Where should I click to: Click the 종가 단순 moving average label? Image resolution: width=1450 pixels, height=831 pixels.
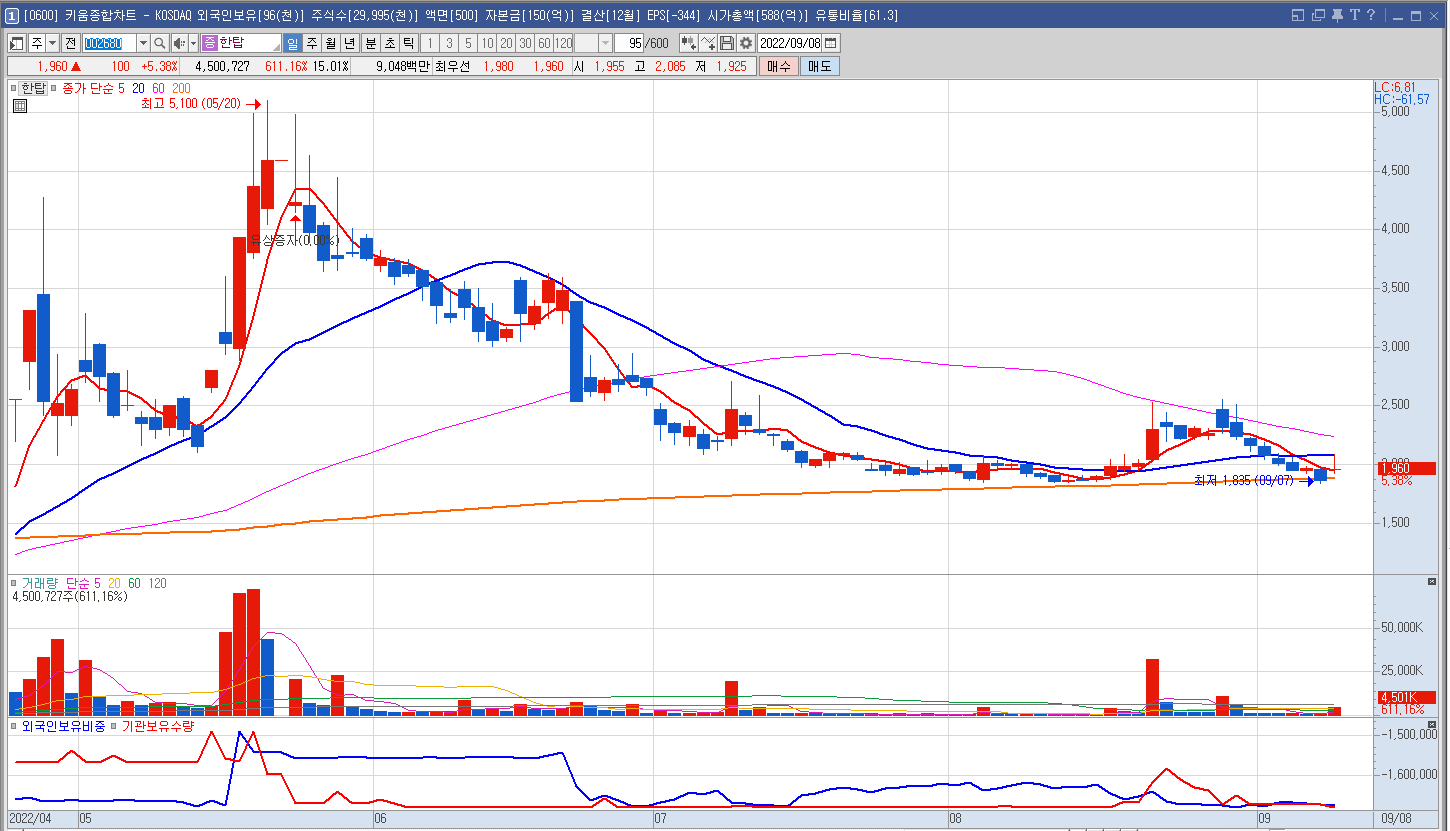[88, 88]
